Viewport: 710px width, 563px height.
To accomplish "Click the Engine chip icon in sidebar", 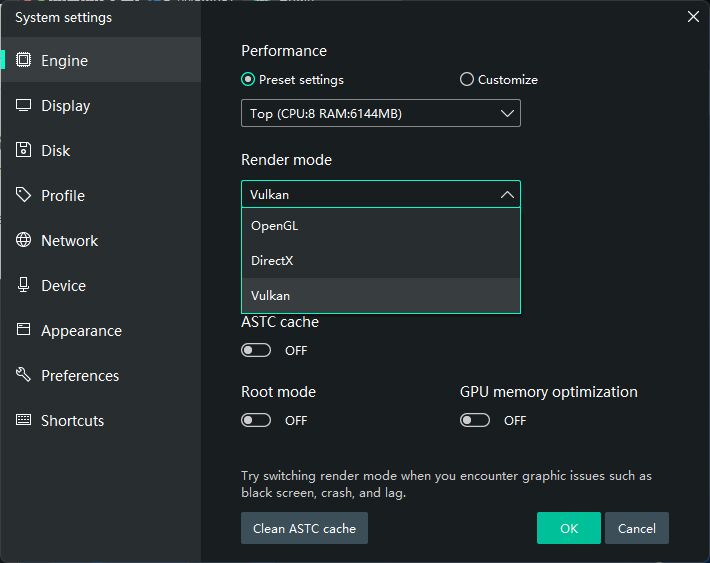I will (24, 60).
